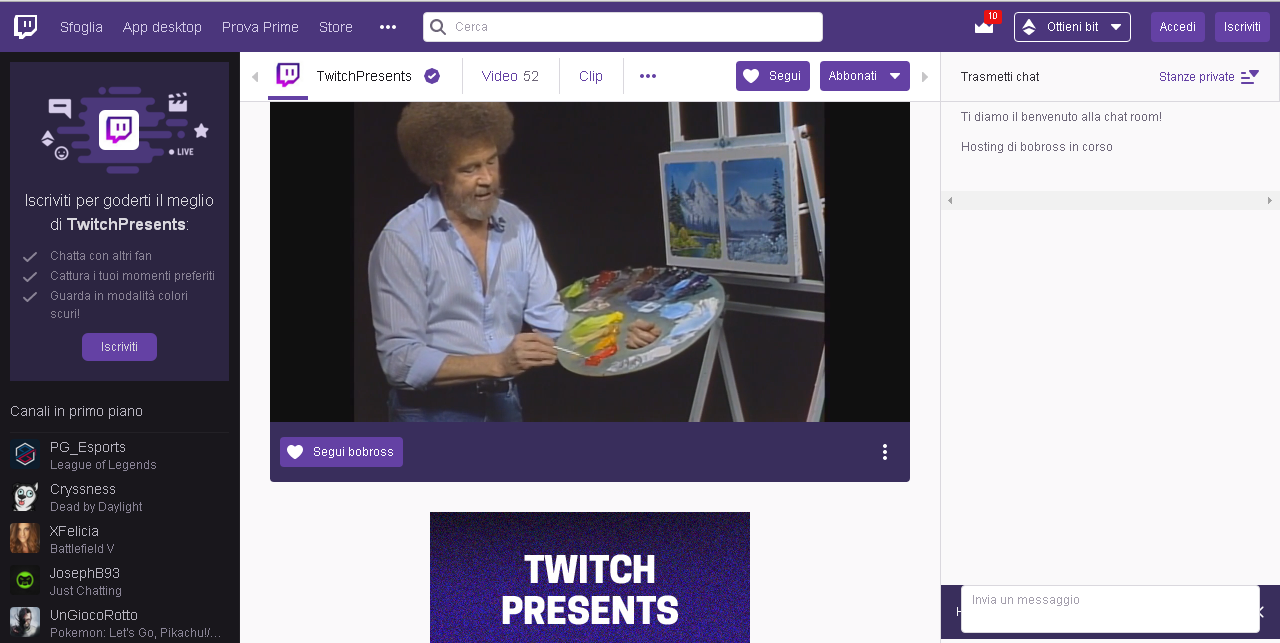Image resolution: width=1280 pixels, height=643 pixels.
Task: Switch to the Video 52 tab
Action: click(510, 76)
